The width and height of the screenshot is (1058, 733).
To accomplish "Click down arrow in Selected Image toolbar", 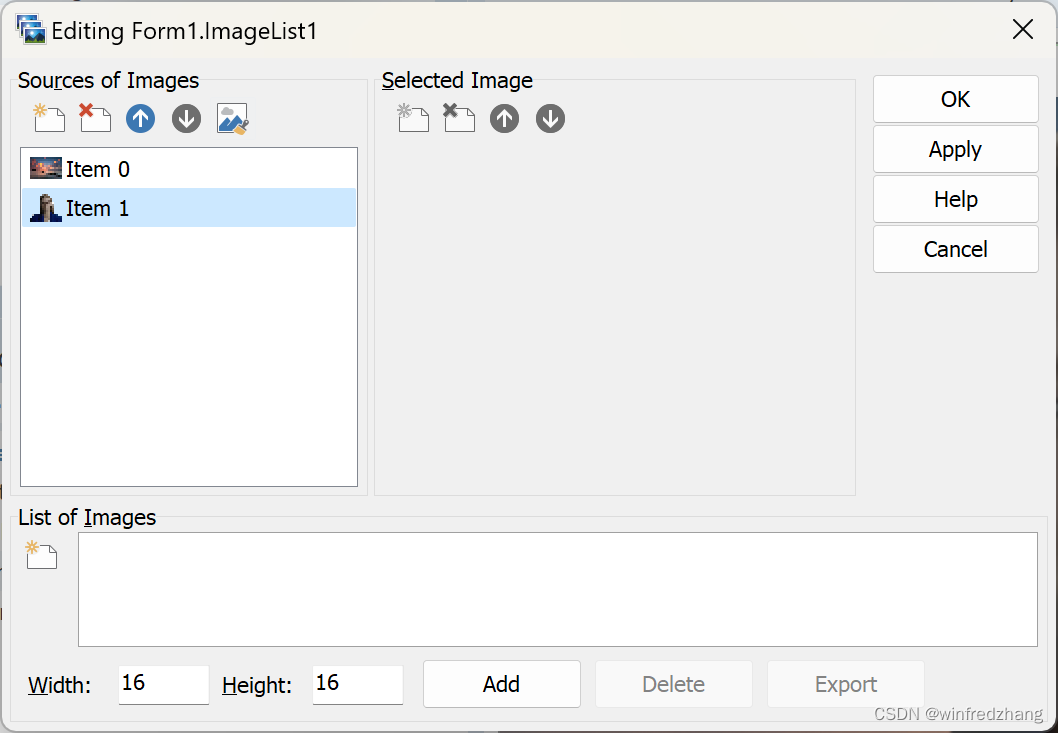I will click(550, 119).
